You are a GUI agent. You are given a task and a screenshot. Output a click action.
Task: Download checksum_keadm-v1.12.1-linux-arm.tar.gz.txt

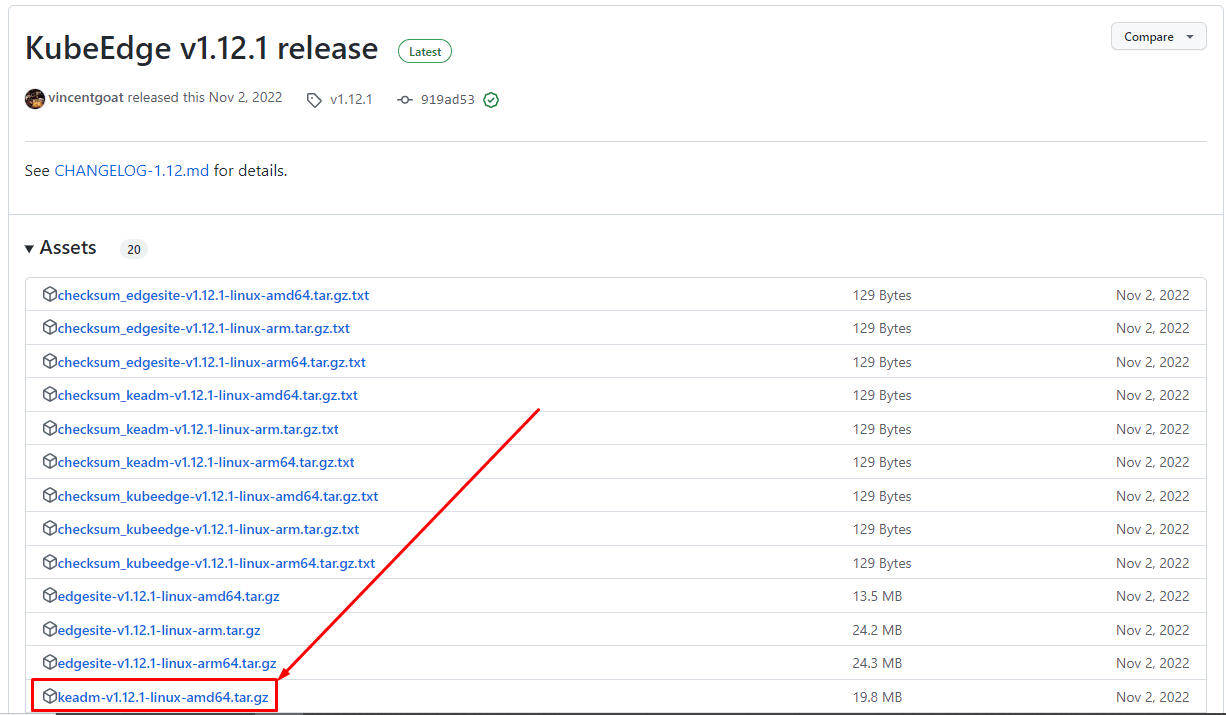pyautogui.click(x=198, y=429)
